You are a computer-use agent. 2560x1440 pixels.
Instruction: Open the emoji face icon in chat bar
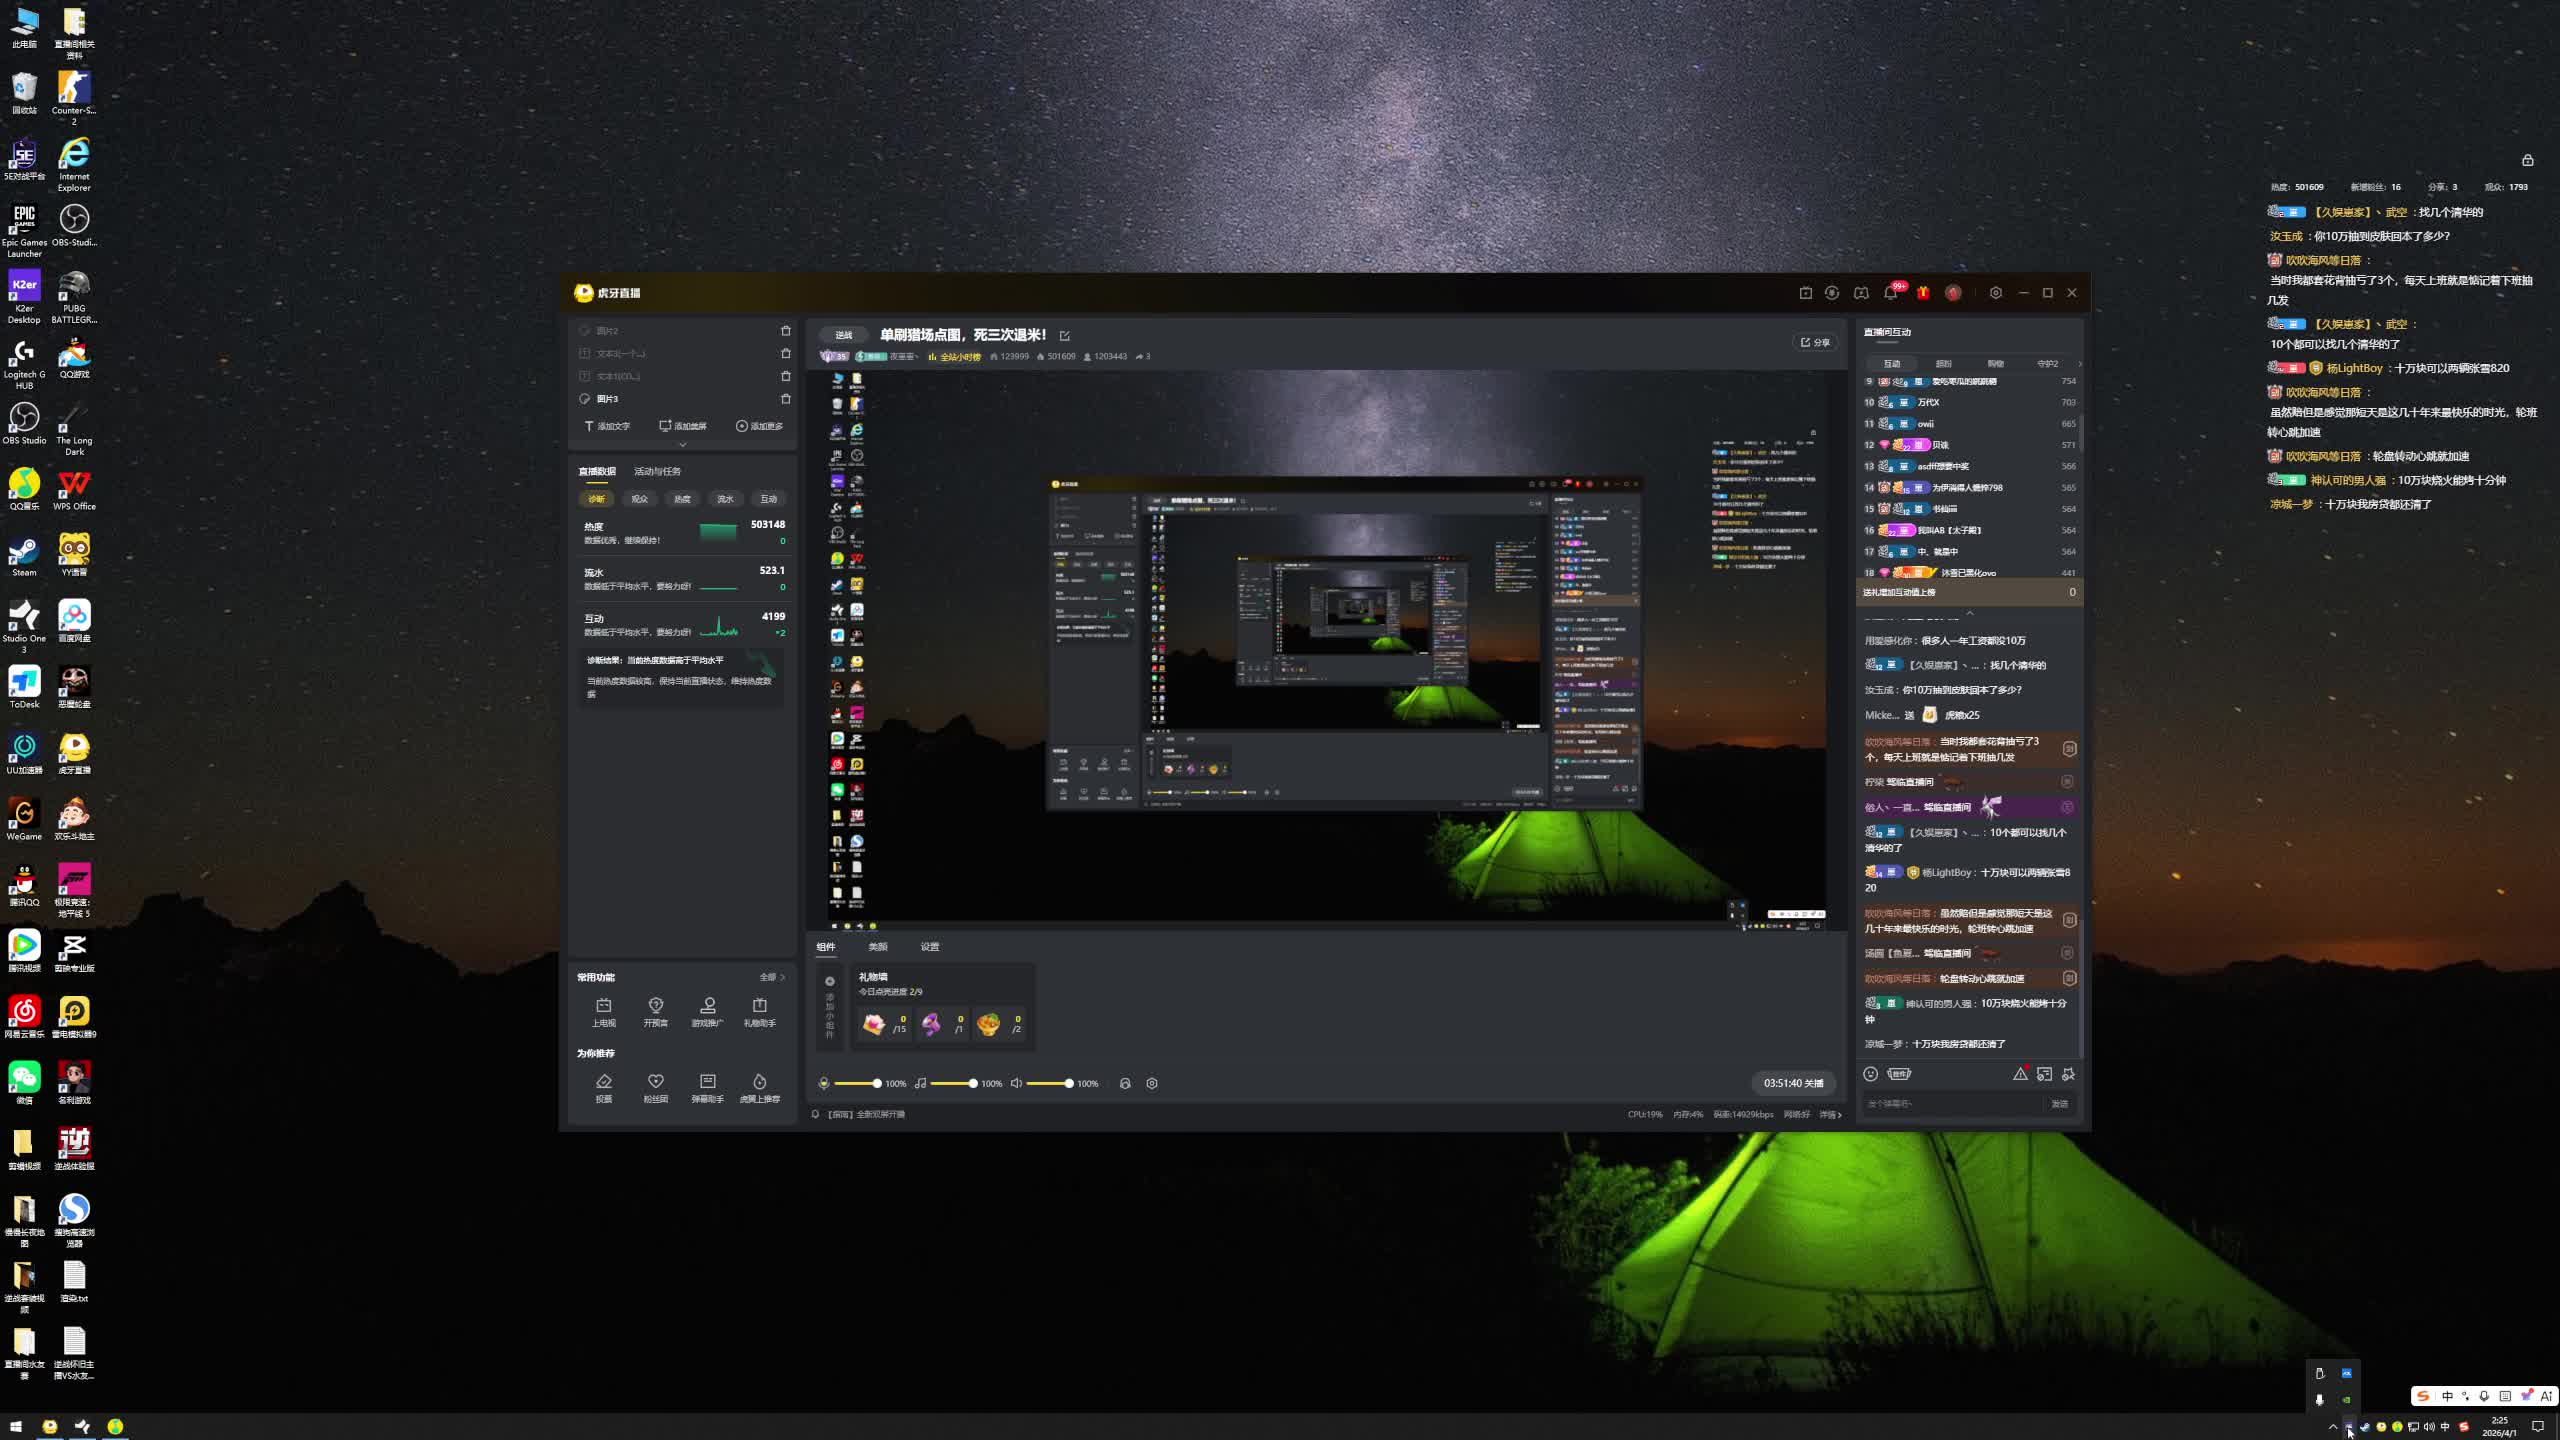(x=1870, y=1074)
